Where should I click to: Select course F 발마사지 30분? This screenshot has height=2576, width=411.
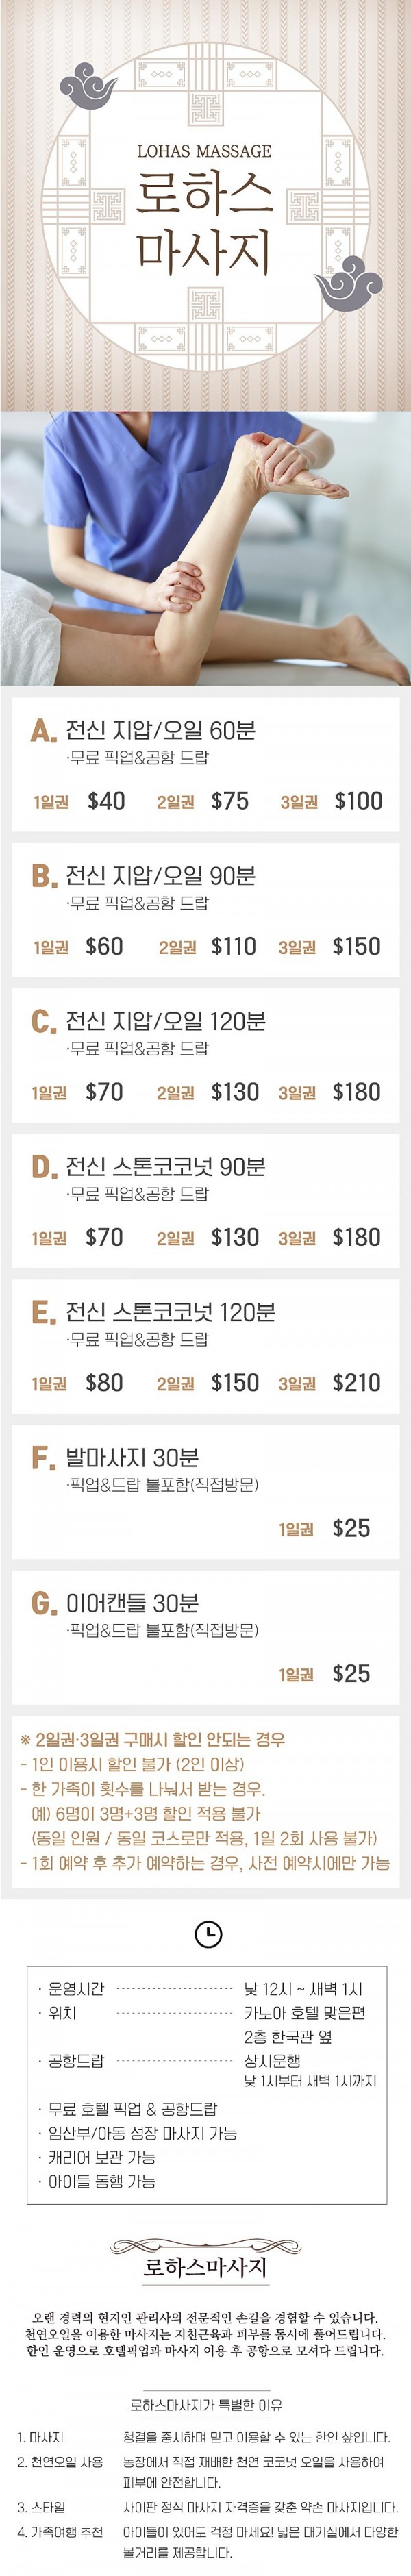[132, 1457]
